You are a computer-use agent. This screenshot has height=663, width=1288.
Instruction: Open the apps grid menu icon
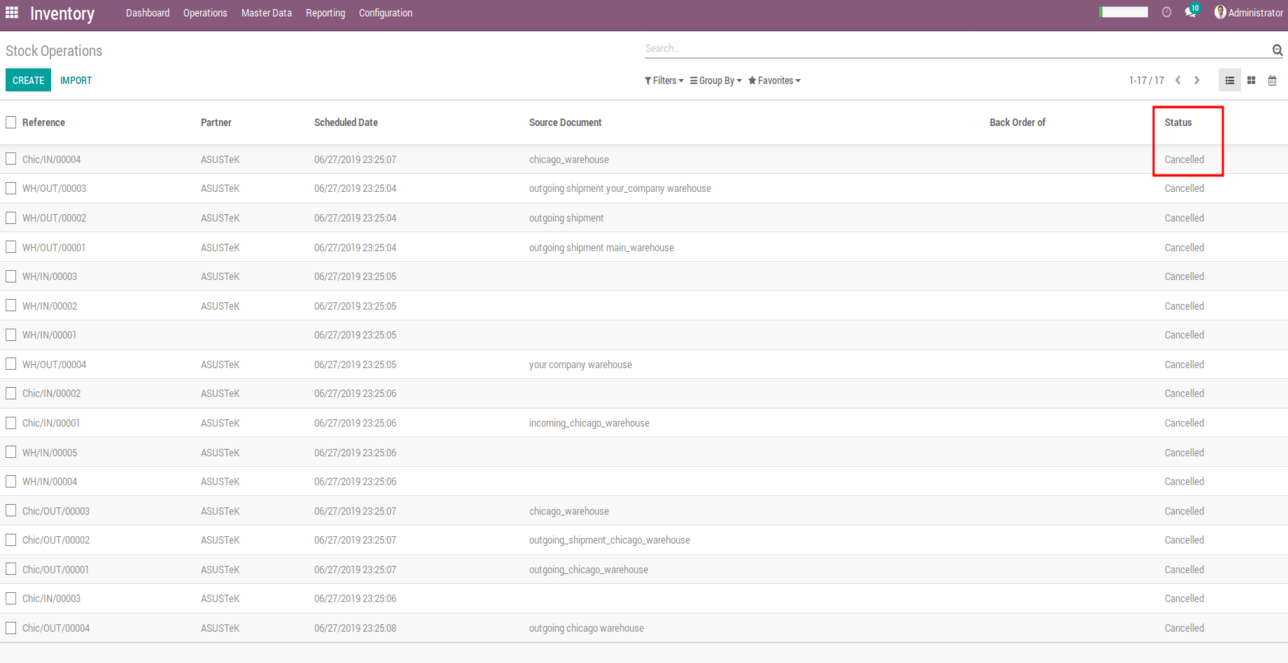click(x=12, y=13)
